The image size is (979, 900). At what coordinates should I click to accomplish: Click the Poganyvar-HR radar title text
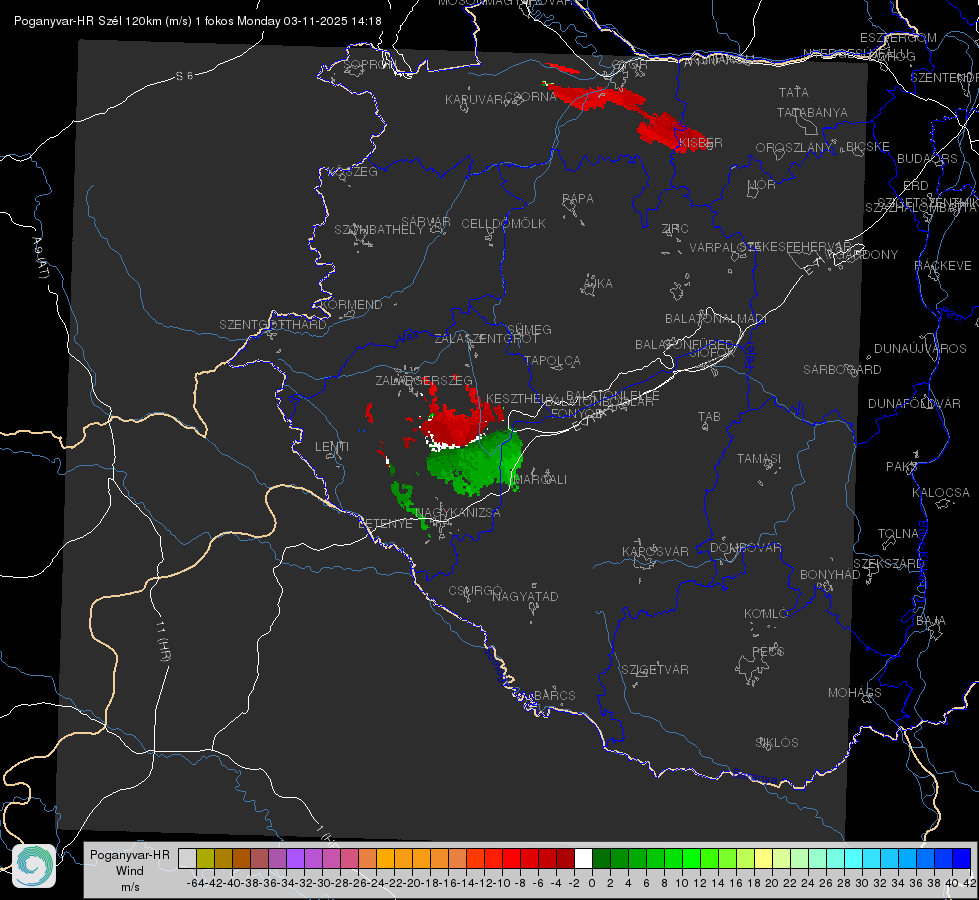click(198, 21)
